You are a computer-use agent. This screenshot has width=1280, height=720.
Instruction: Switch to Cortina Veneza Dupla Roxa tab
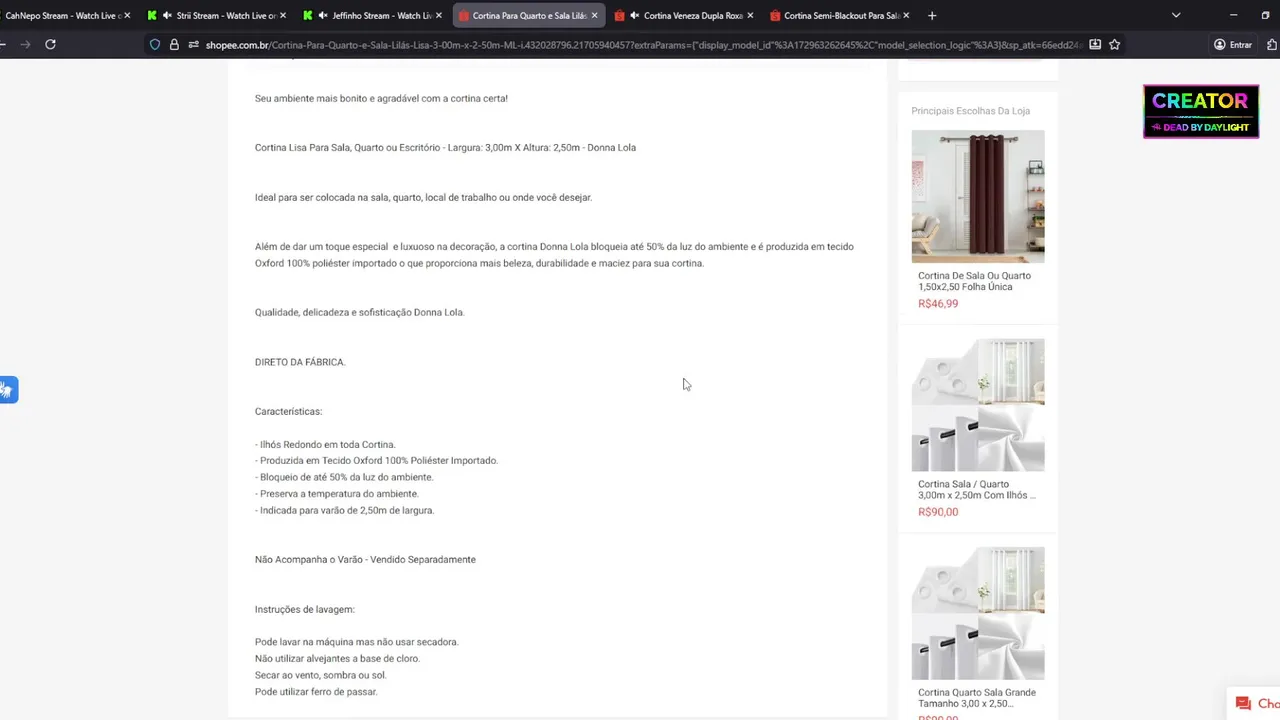pos(683,15)
